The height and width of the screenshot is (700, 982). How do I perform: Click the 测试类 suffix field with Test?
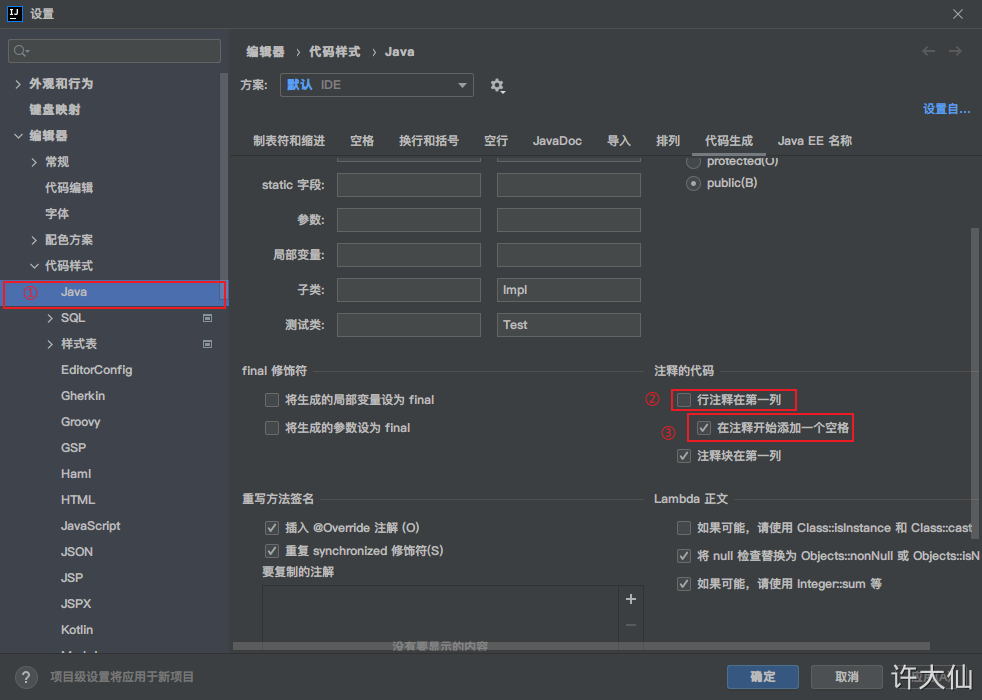tap(569, 325)
